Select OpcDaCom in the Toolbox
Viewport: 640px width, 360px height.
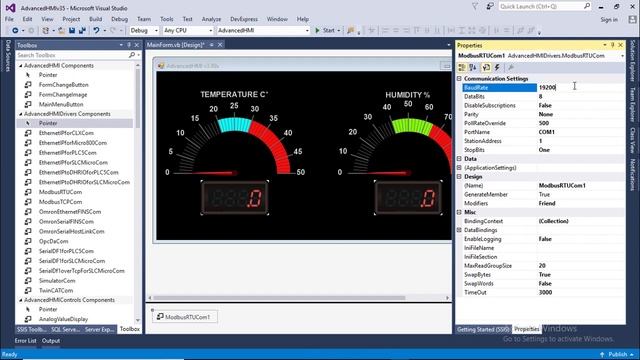pos(53,241)
